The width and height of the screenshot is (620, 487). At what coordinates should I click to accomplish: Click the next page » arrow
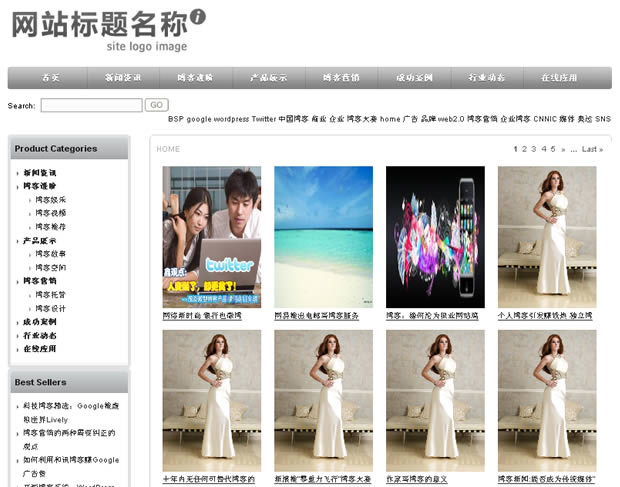(x=563, y=149)
